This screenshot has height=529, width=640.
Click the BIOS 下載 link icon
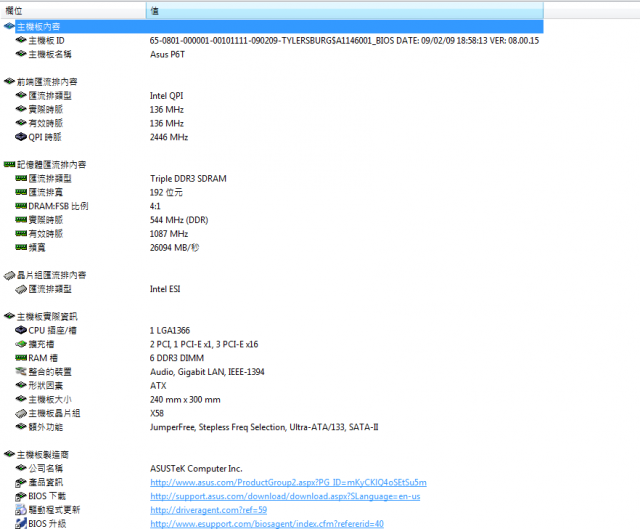tap(21, 496)
